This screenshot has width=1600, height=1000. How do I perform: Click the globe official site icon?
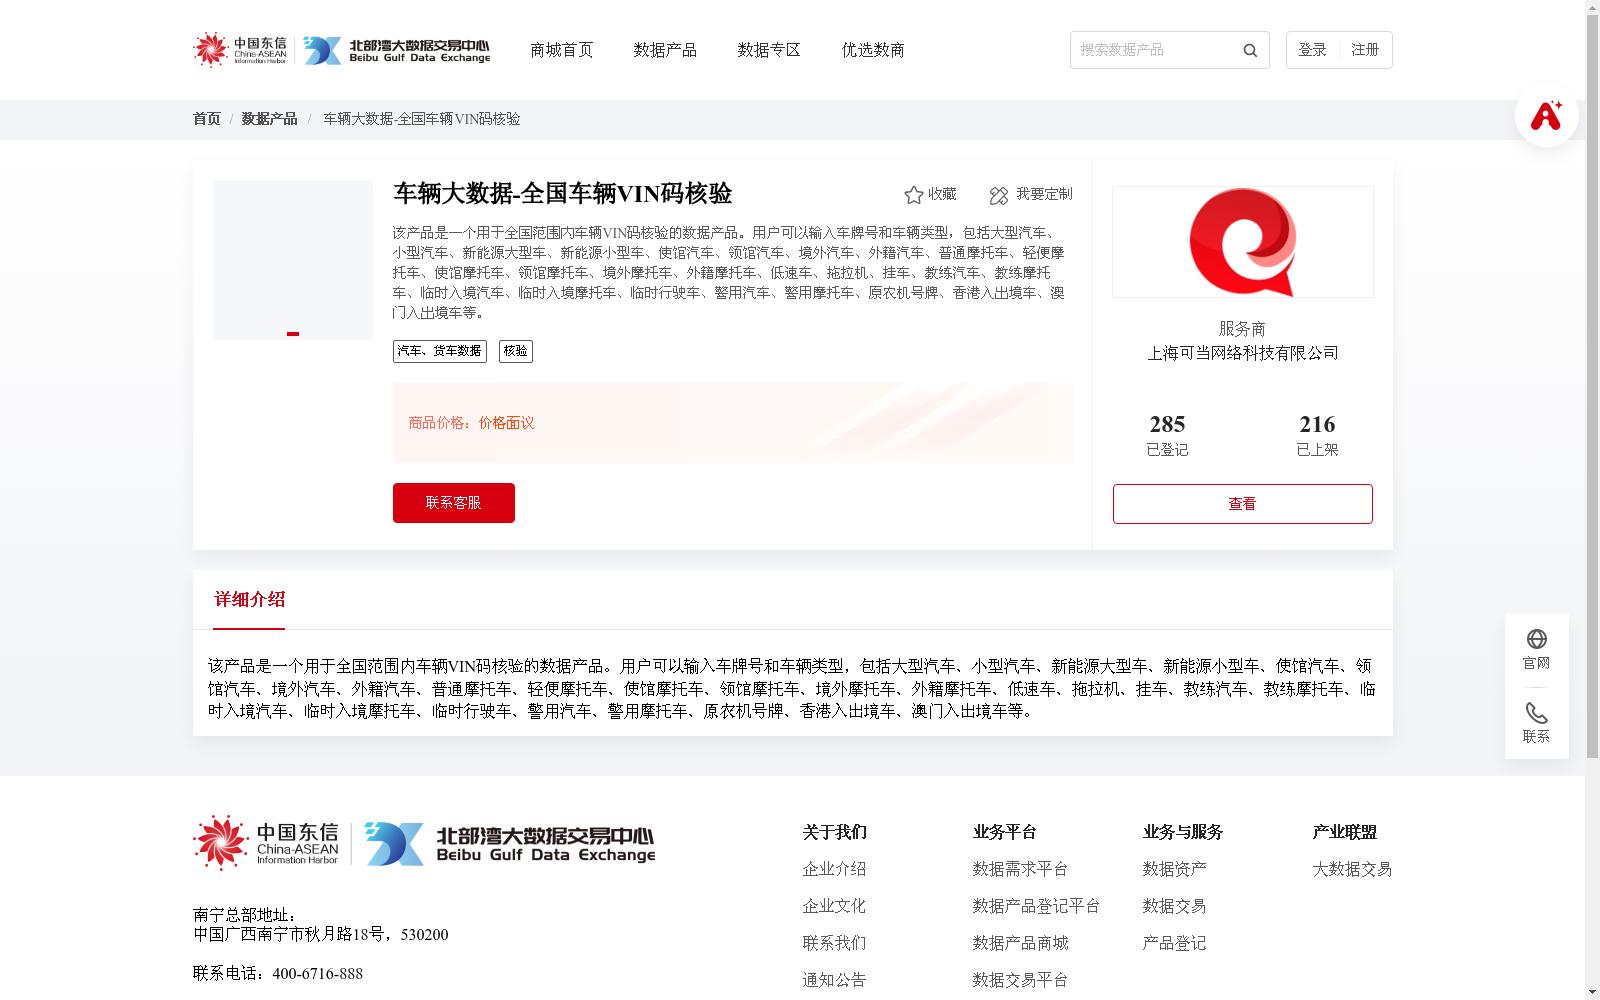1537,639
